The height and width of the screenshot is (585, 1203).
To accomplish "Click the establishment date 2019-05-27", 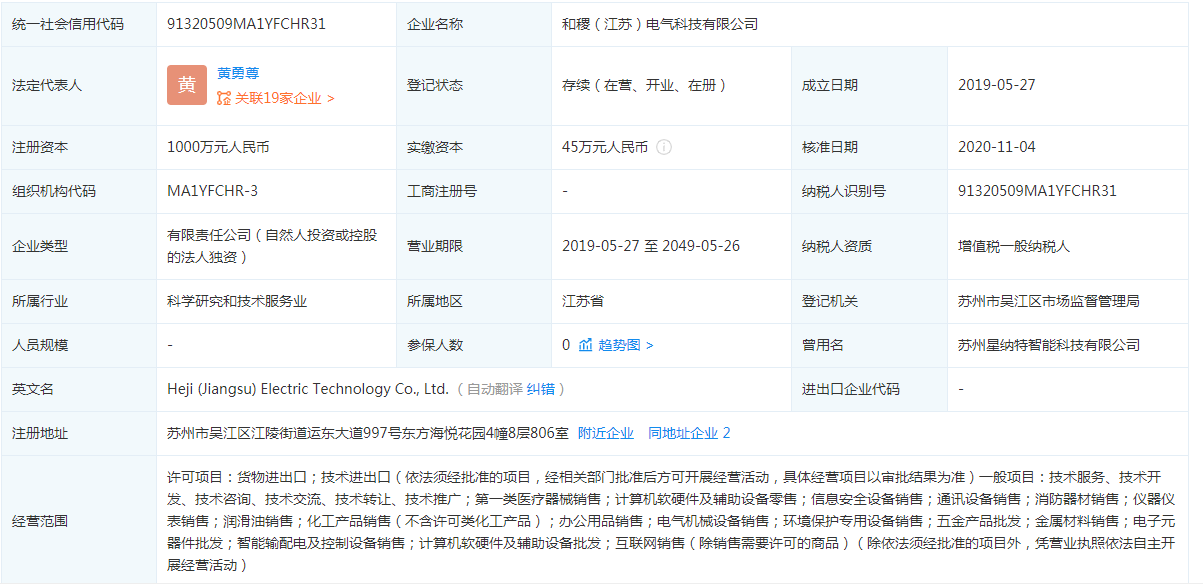I will pos(996,85).
